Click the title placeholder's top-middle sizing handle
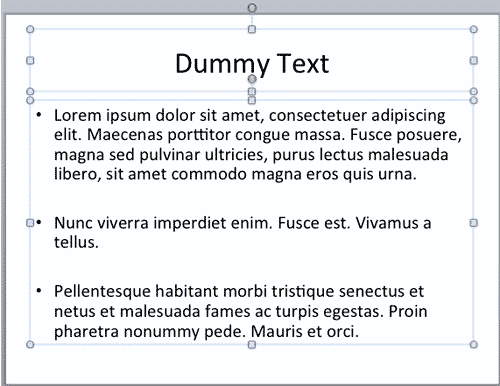500x386 pixels. click(x=252, y=29)
